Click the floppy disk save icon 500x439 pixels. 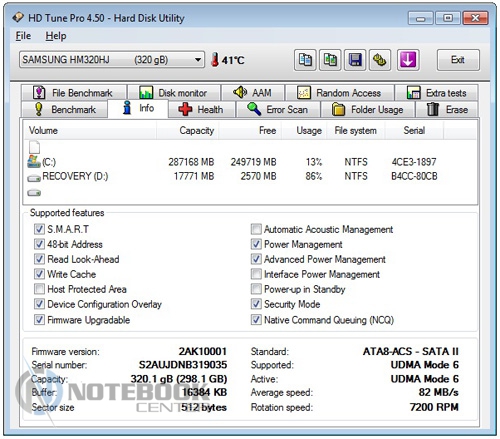pos(355,60)
